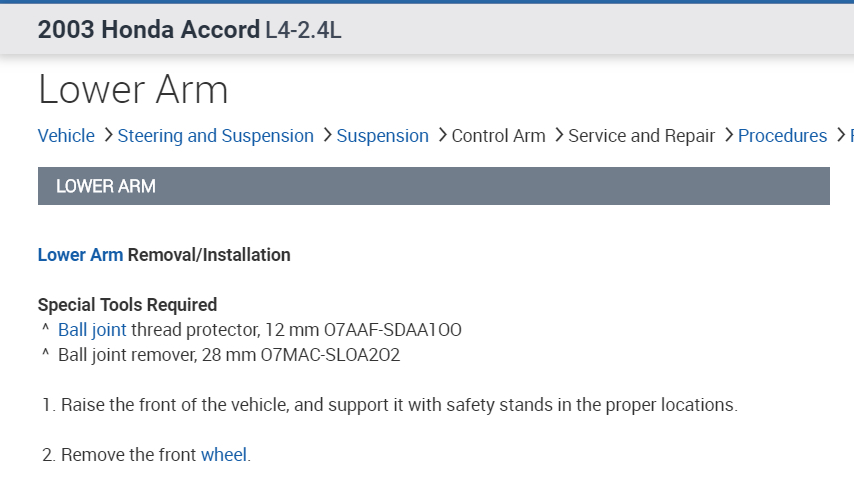Click the large Lower Arm page heading
The image size is (854, 485).
[x=133, y=90]
